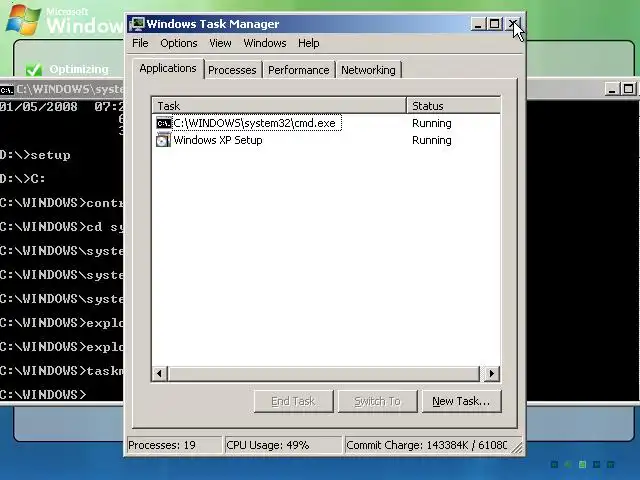Click the Switch To button
Screen dimensions: 640x480
[x=378, y=401]
